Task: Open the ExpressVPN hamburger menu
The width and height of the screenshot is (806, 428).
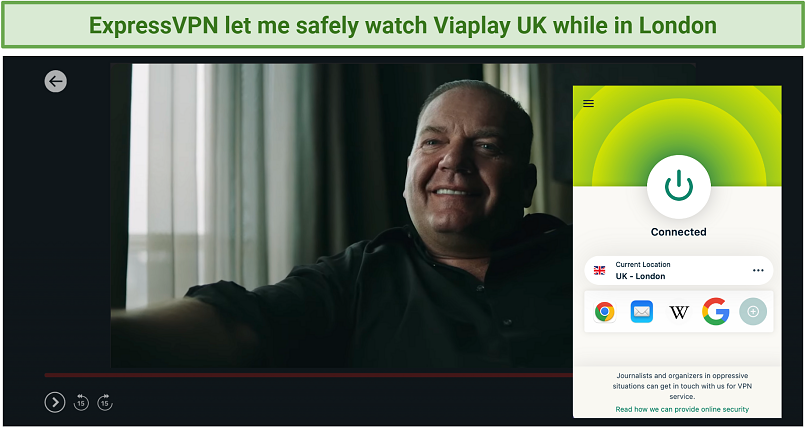Action: coord(589,104)
